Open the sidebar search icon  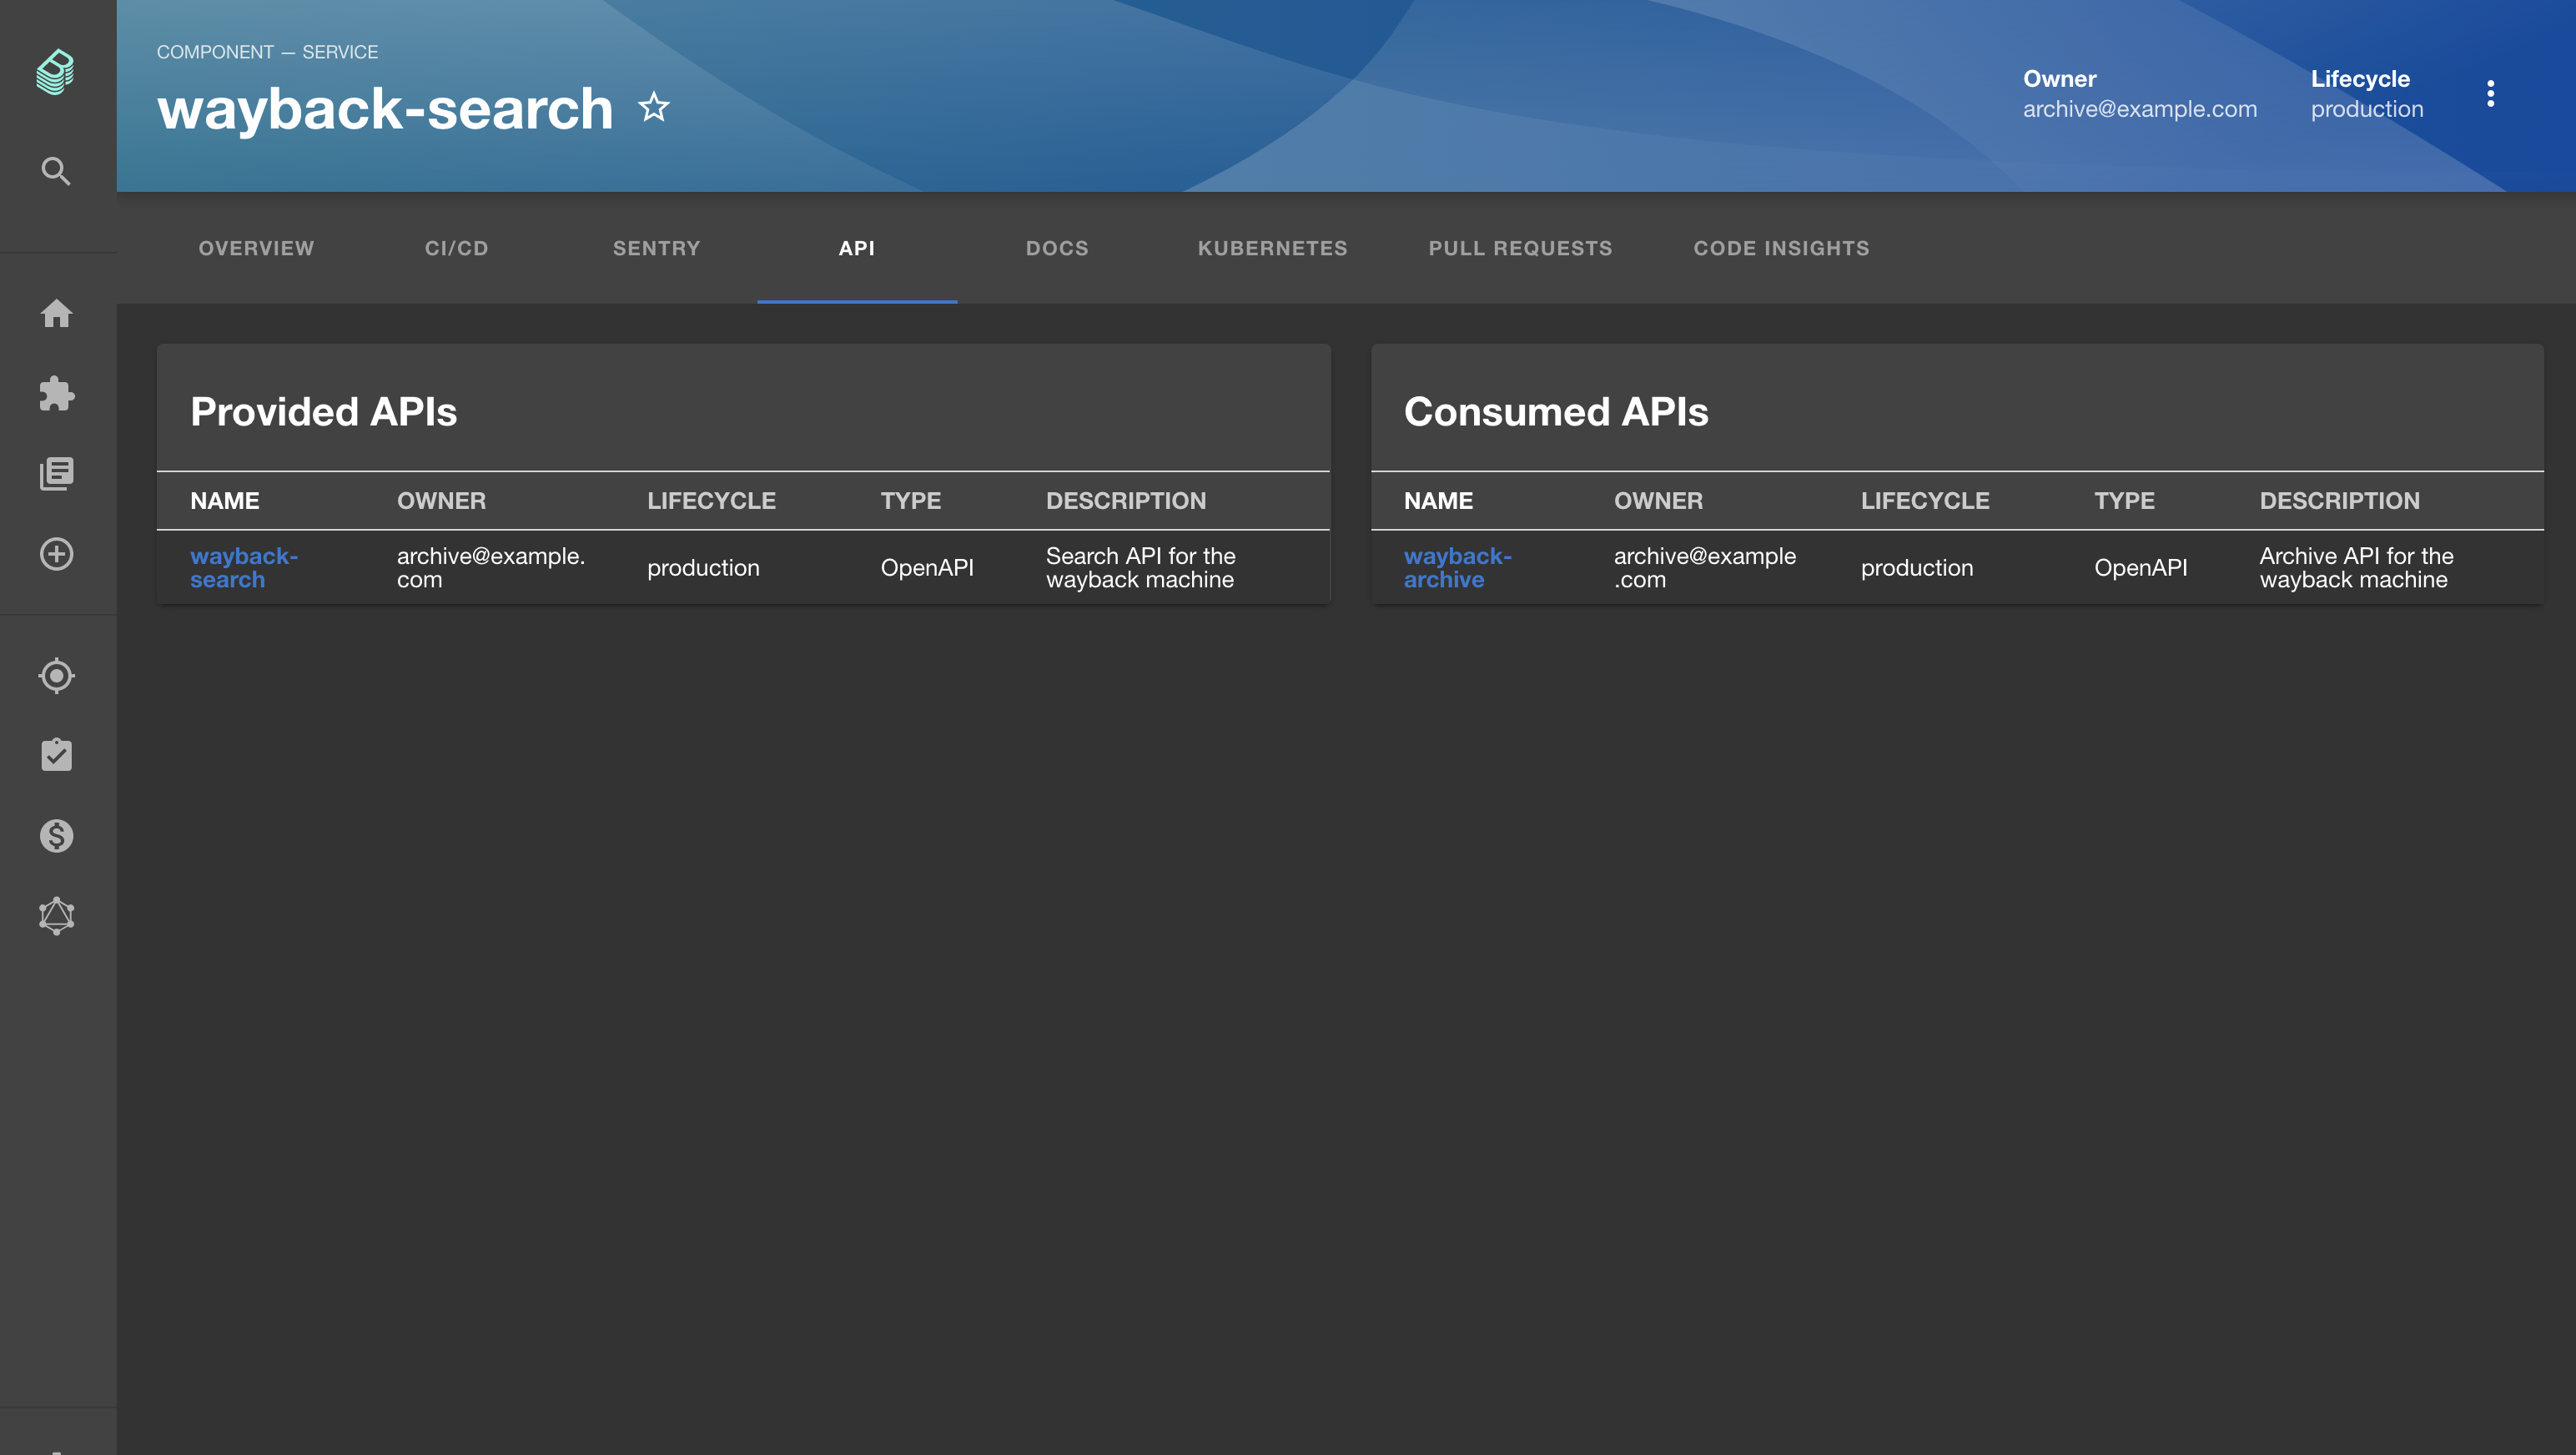[x=56, y=171]
